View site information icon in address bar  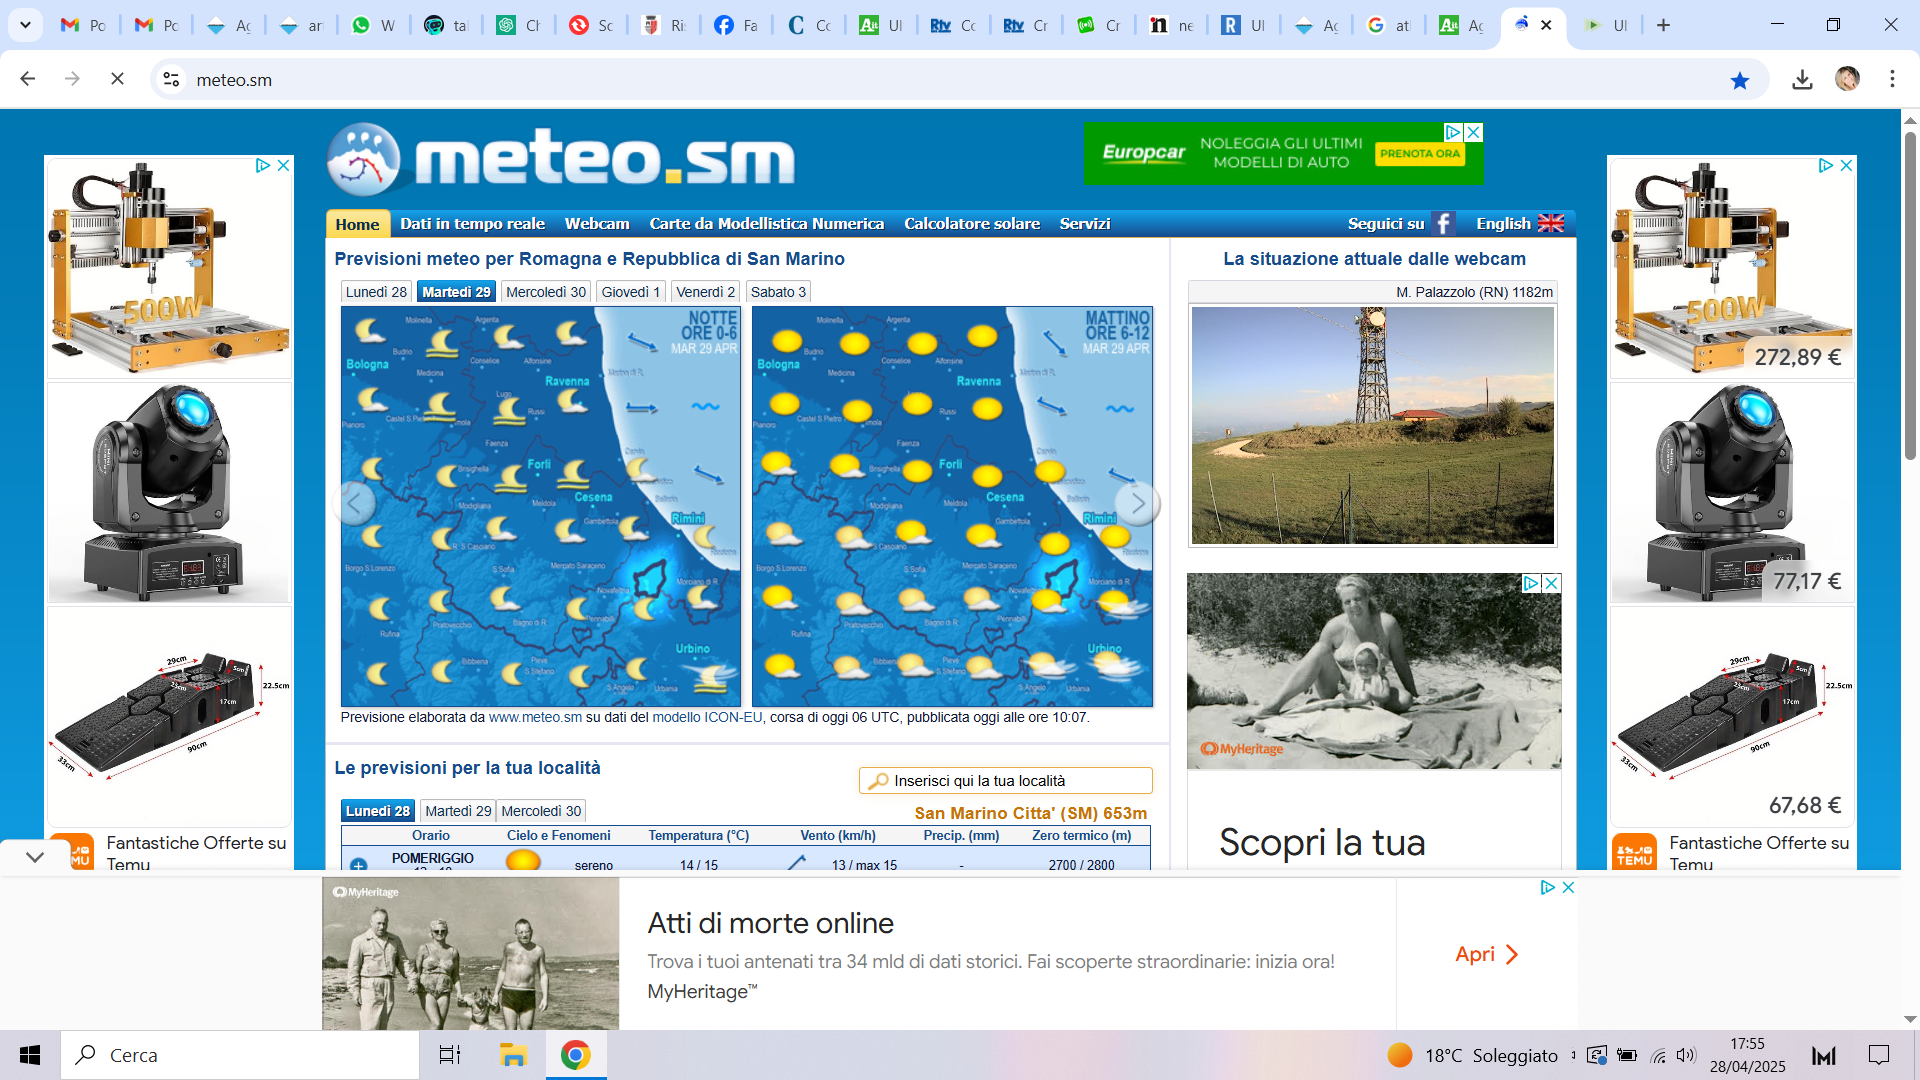[171, 79]
